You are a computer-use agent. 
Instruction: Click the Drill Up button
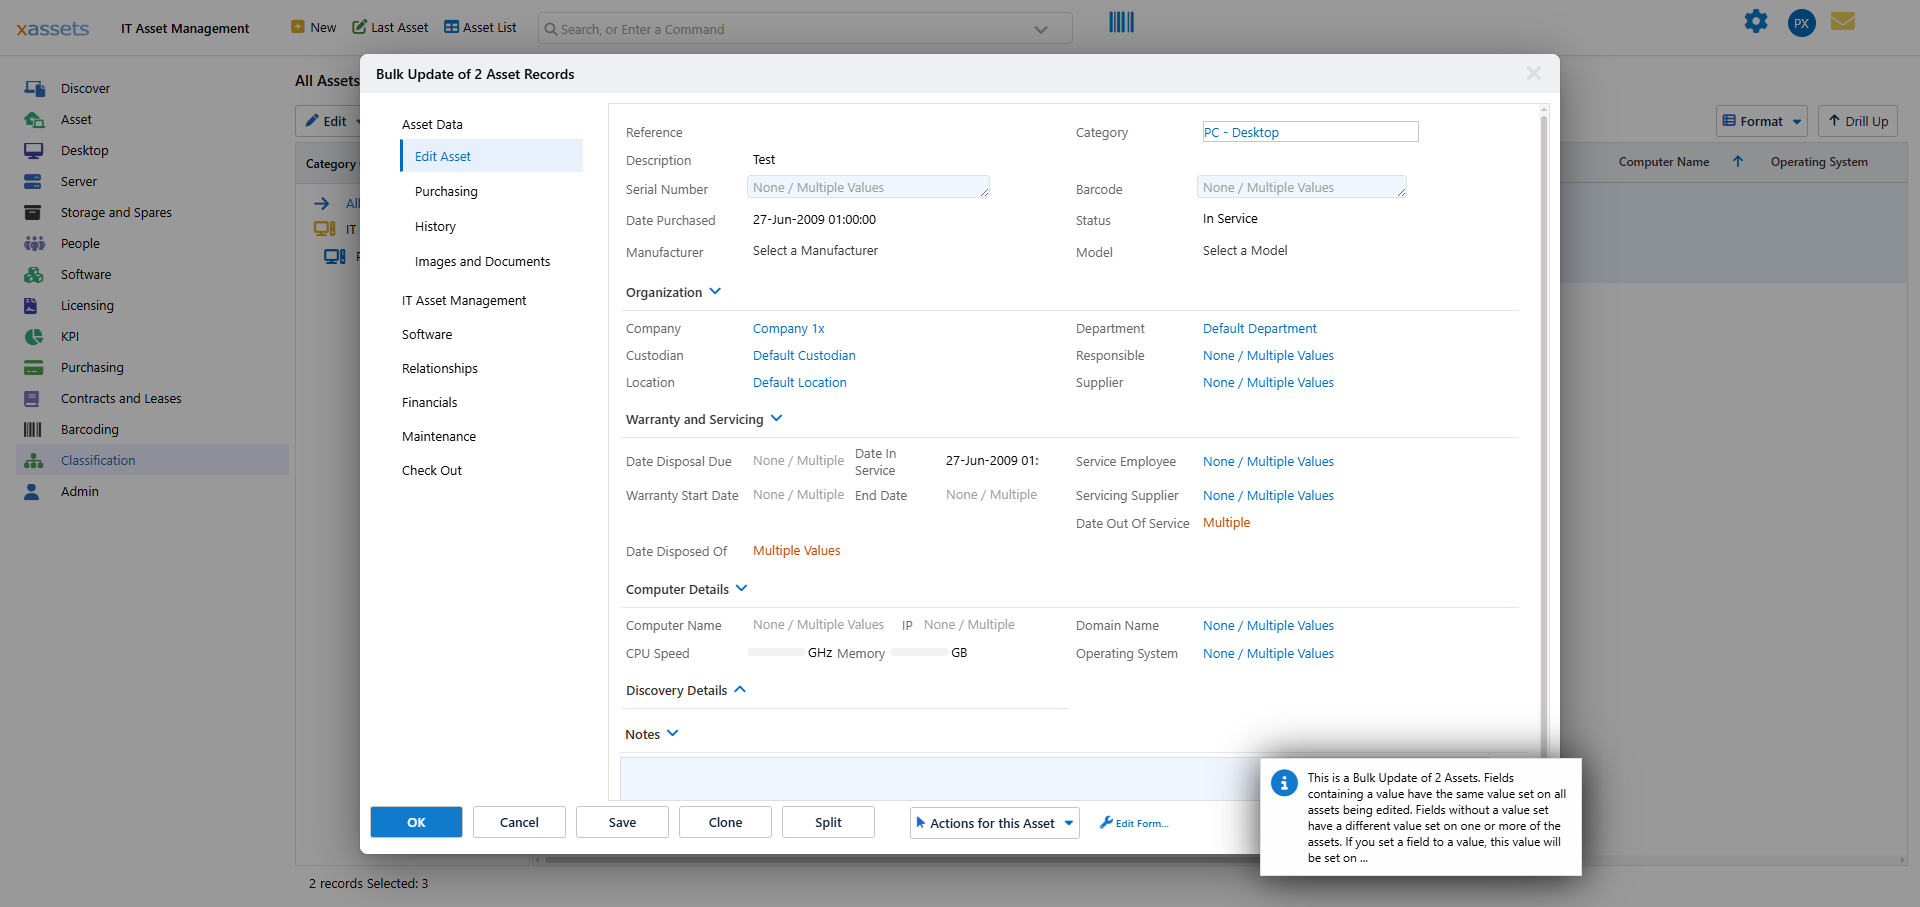click(1858, 121)
